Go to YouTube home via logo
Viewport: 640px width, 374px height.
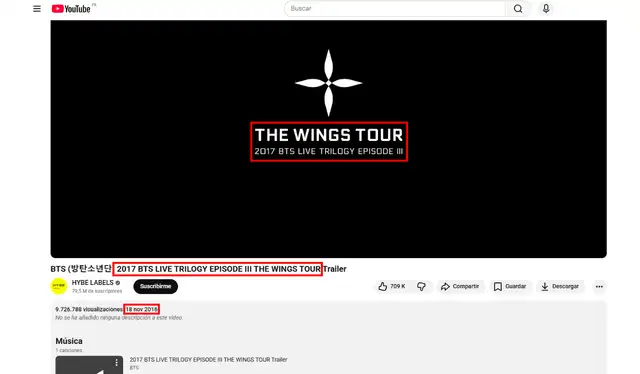[x=71, y=9]
